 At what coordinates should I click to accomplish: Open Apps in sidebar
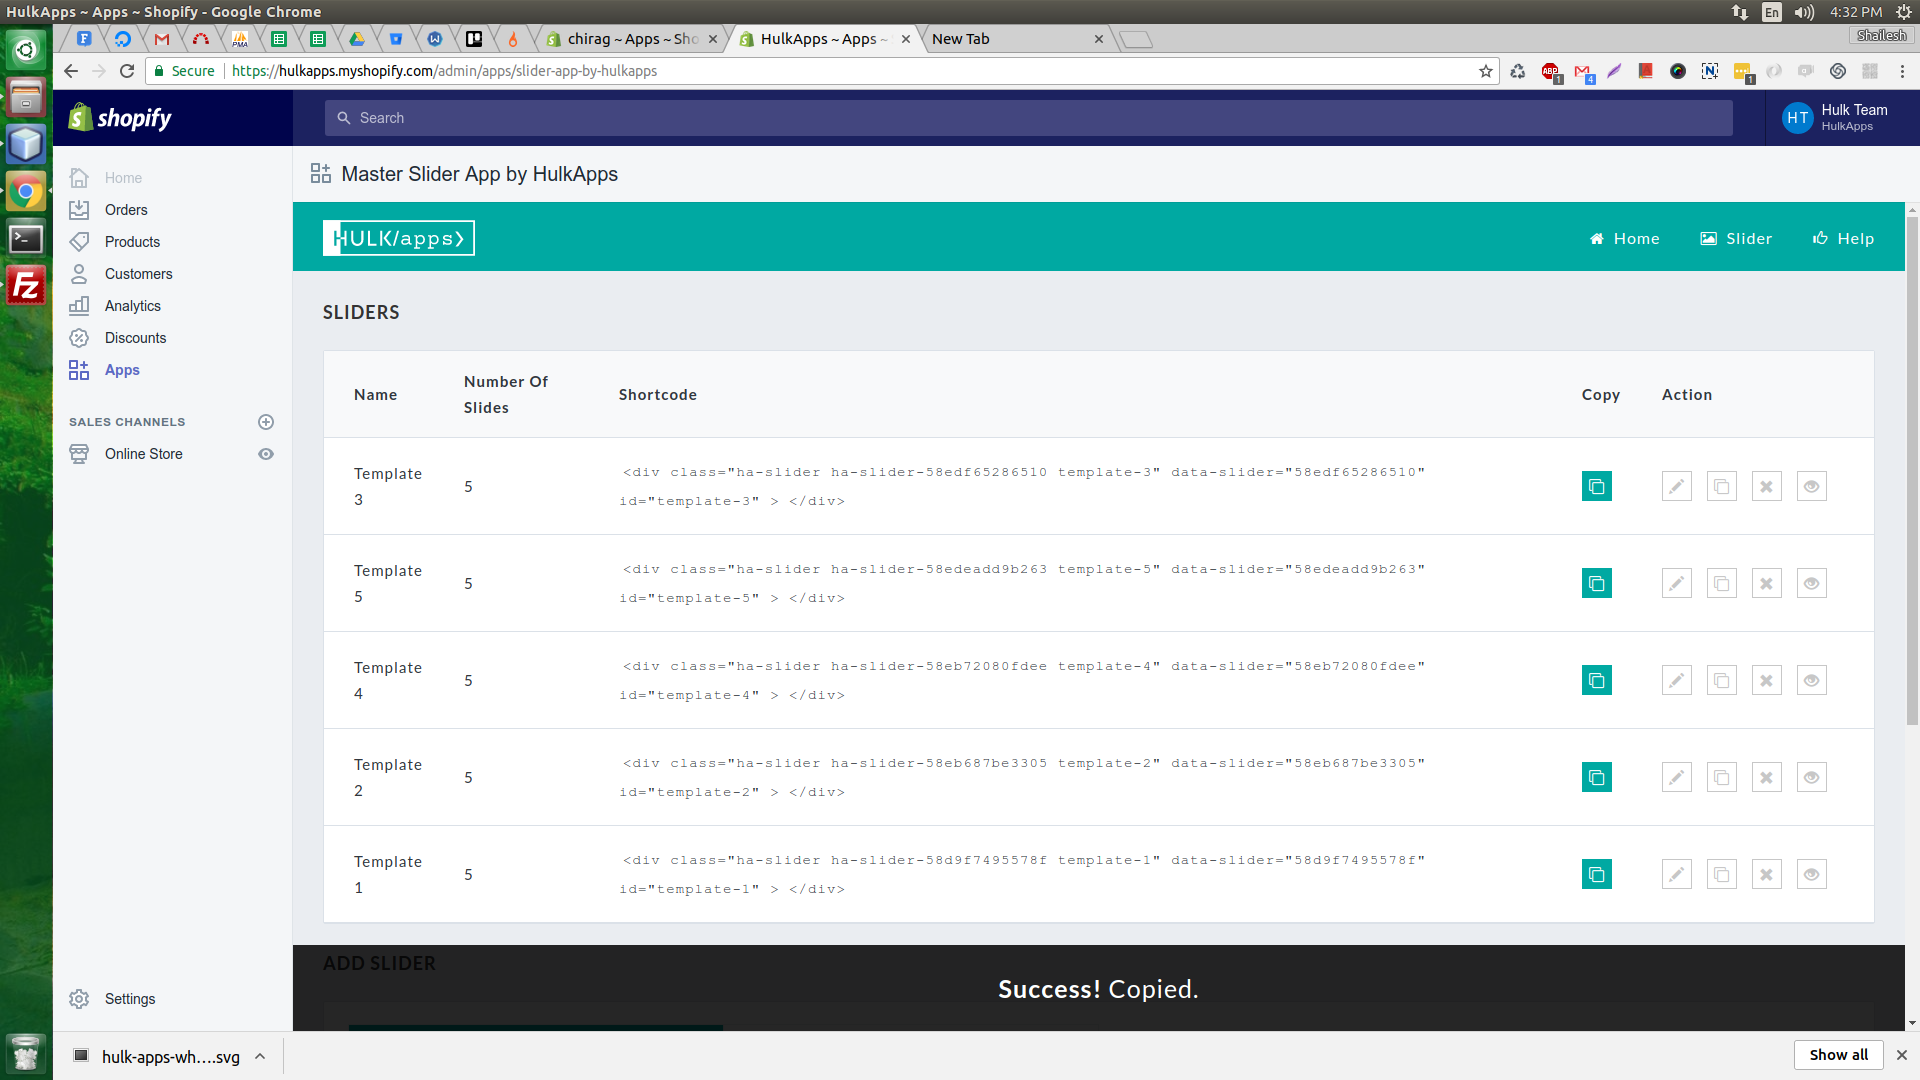104,370
